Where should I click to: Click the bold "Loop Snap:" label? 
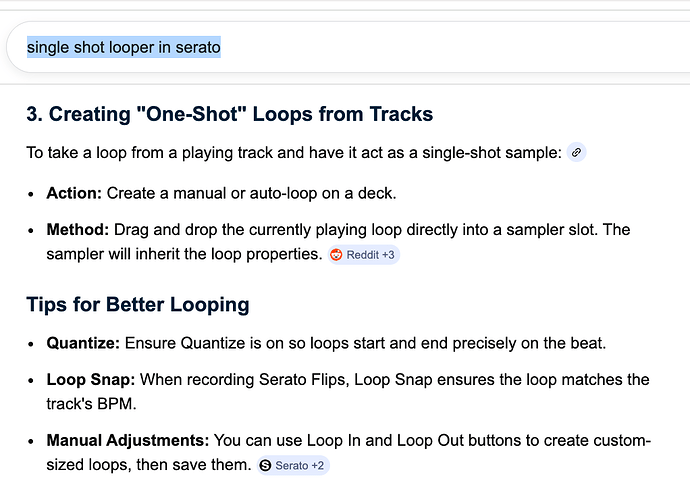(x=88, y=380)
